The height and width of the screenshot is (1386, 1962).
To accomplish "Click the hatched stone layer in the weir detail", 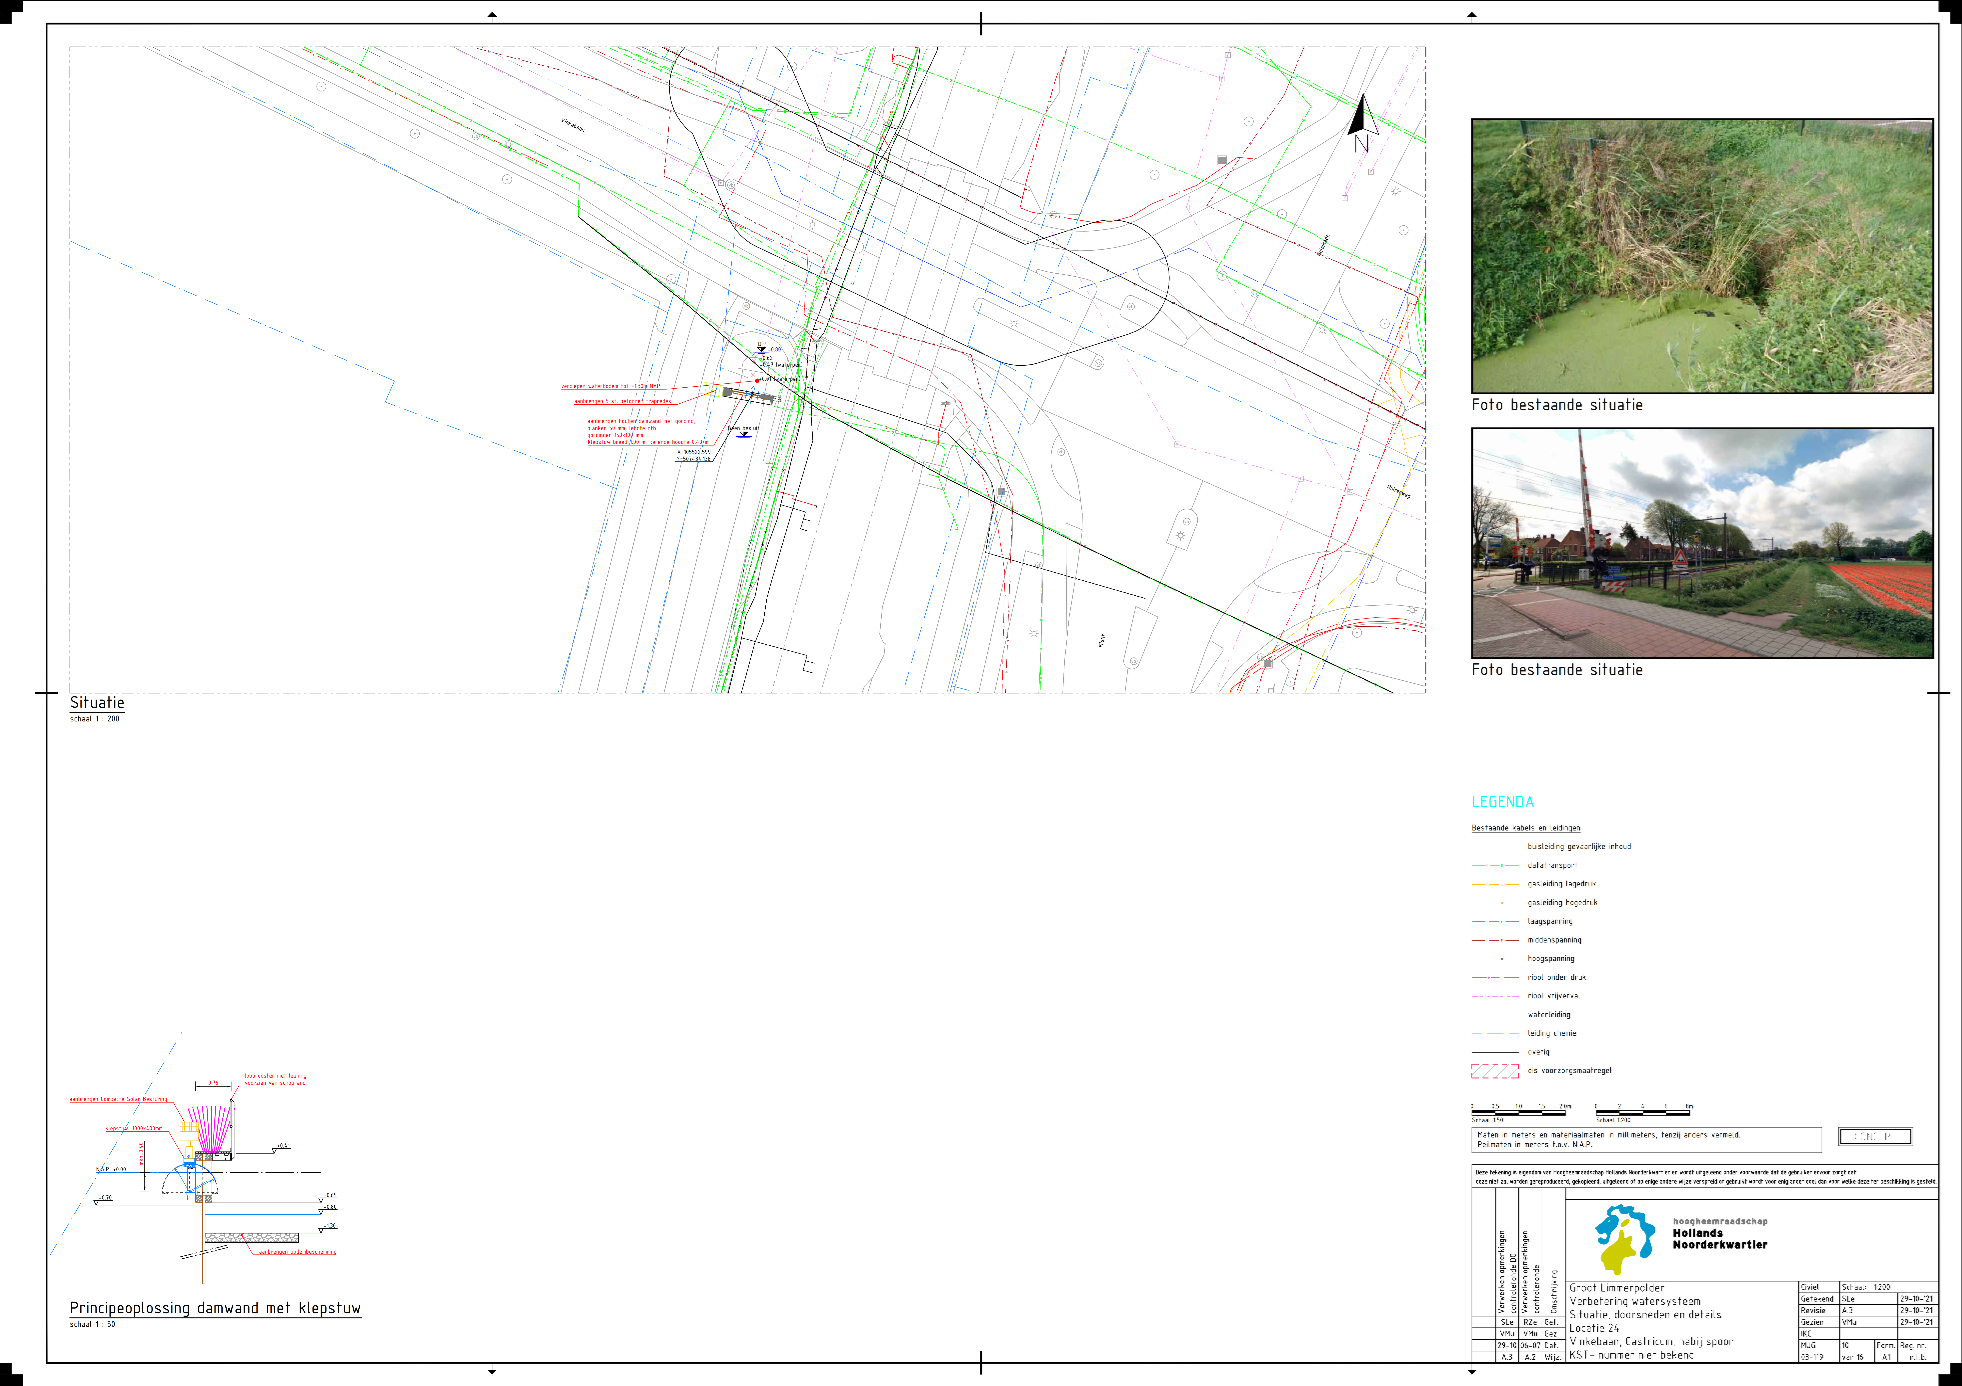I will [251, 1238].
